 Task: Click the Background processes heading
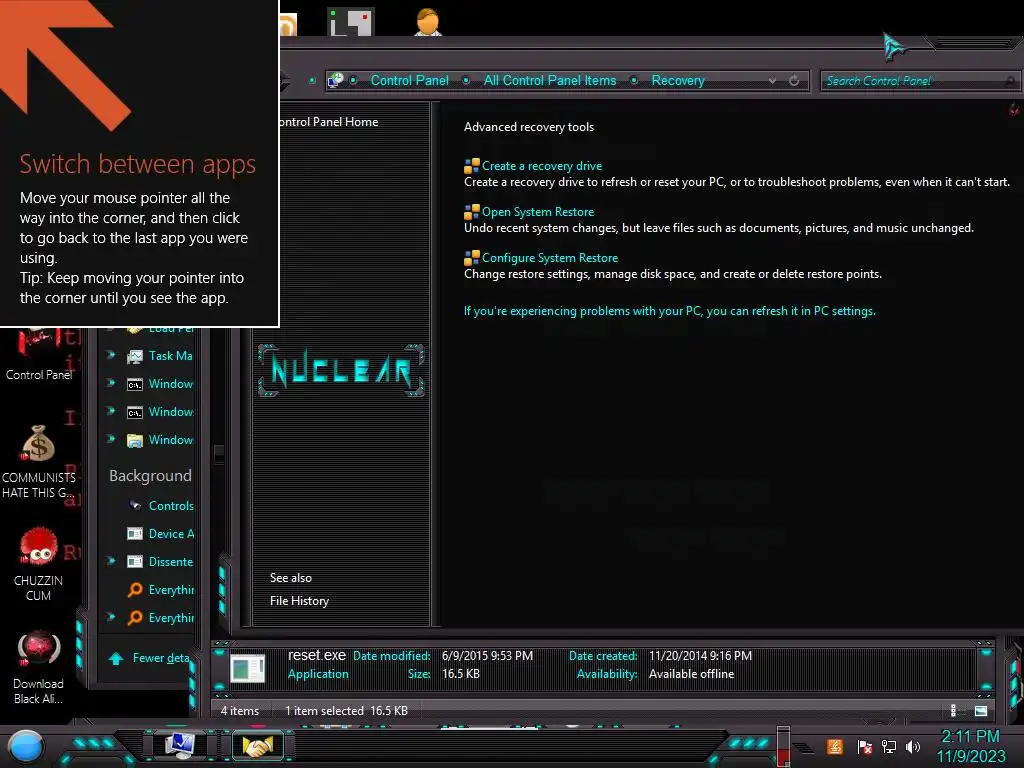tap(150, 475)
